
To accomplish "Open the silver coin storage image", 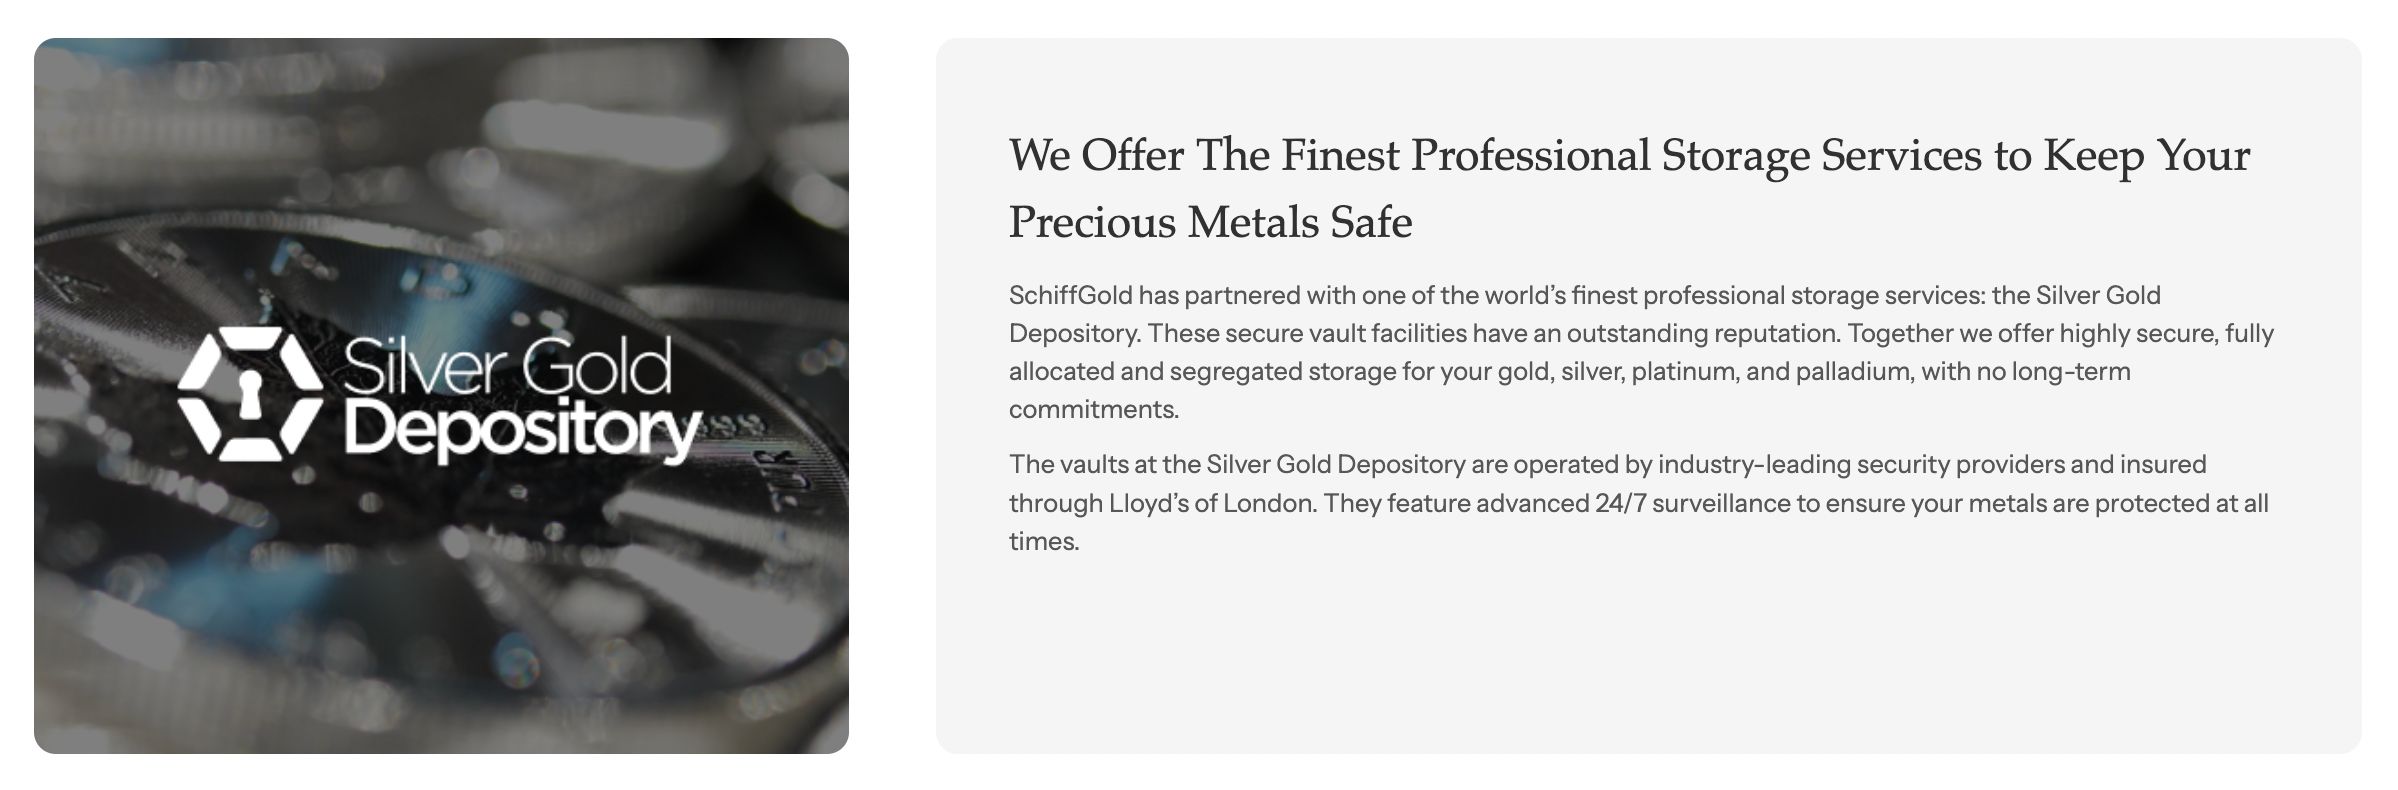I will click(x=441, y=396).
